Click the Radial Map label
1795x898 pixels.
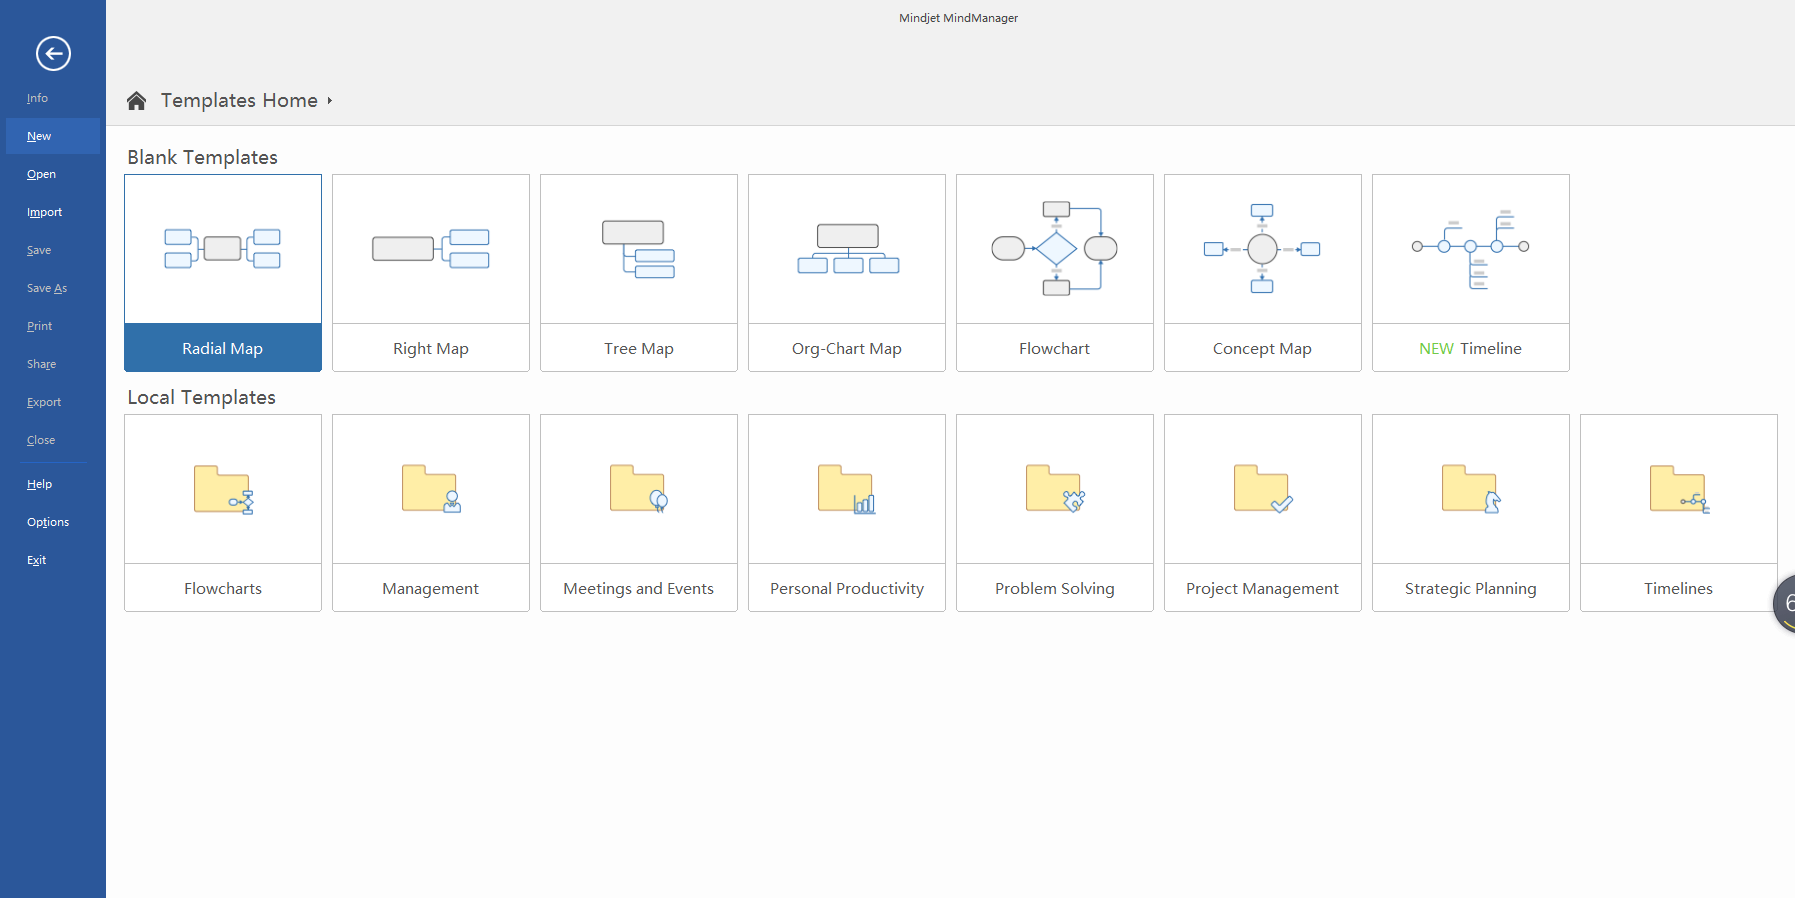click(222, 348)
